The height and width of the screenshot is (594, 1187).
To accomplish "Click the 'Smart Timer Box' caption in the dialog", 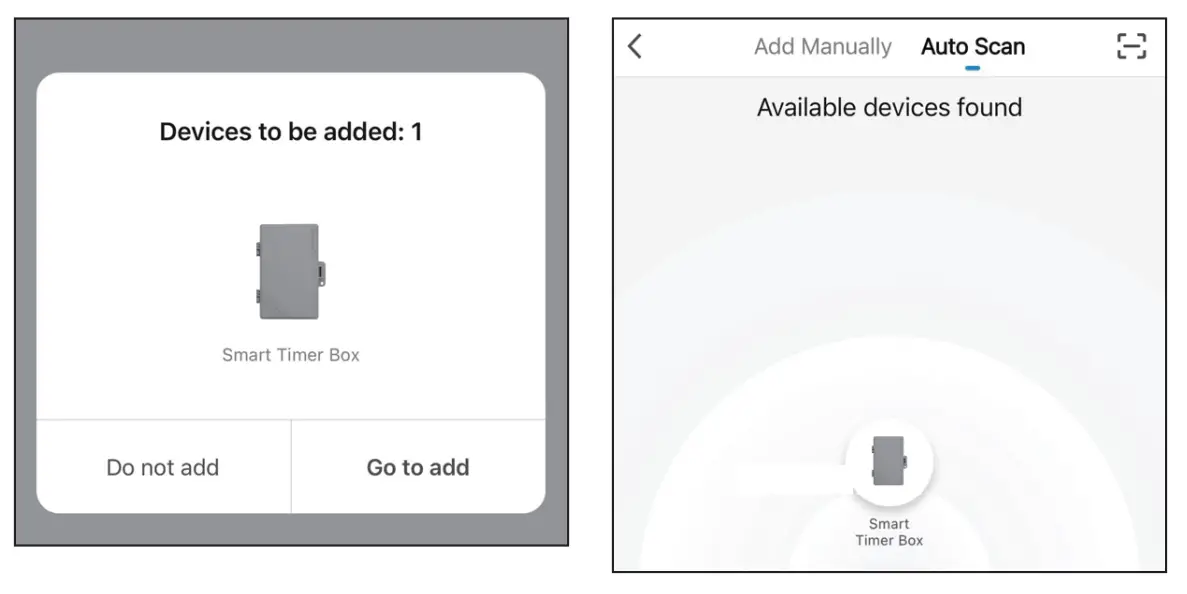I will point(289,354).
